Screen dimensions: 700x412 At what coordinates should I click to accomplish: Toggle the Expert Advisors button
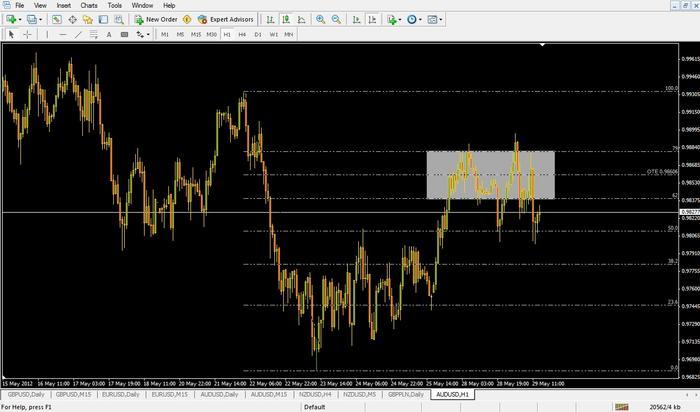224,19
